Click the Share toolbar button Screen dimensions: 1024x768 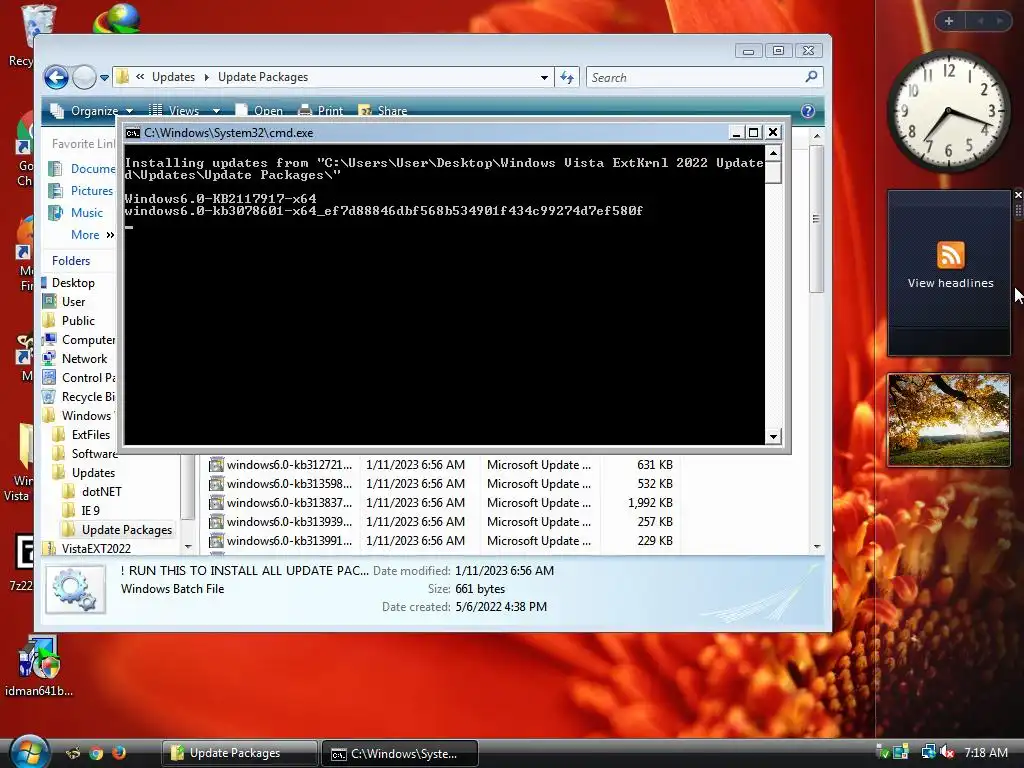[383, 110]
